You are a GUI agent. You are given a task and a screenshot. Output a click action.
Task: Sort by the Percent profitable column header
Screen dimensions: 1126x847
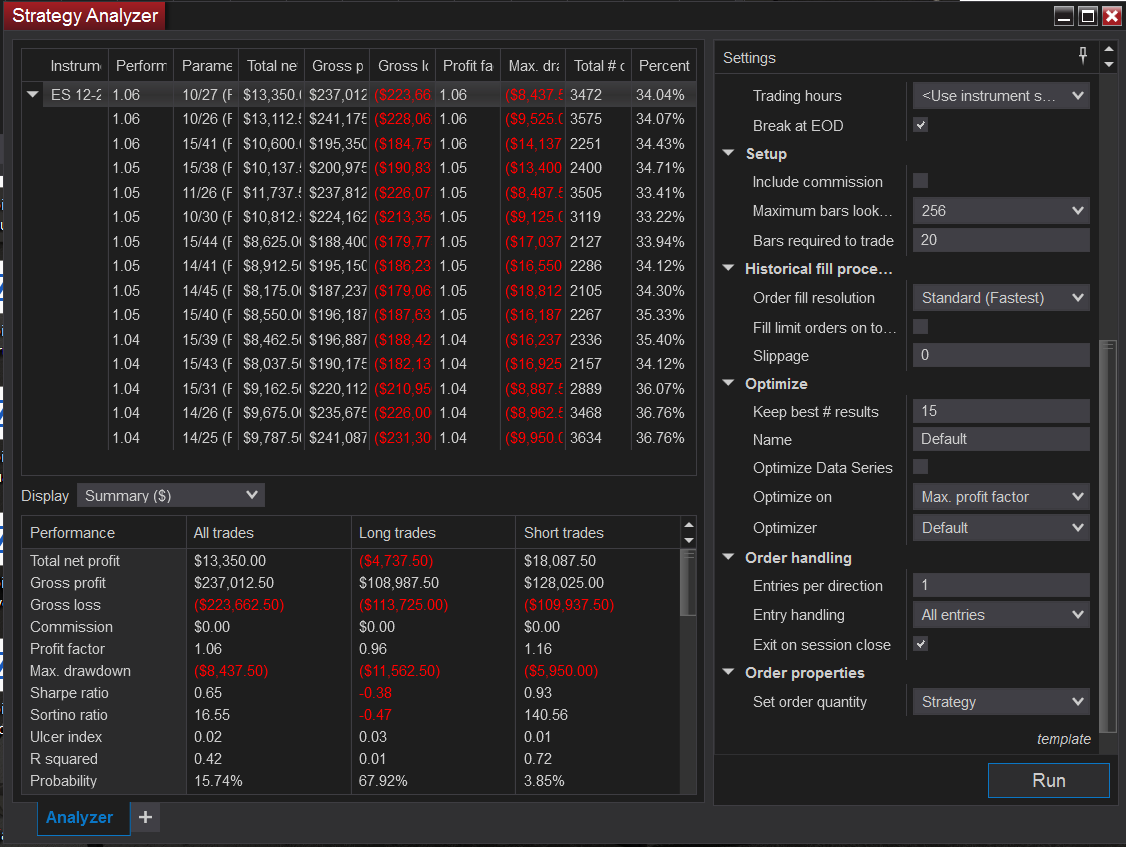pyautogui.click(x=664, y=65)
